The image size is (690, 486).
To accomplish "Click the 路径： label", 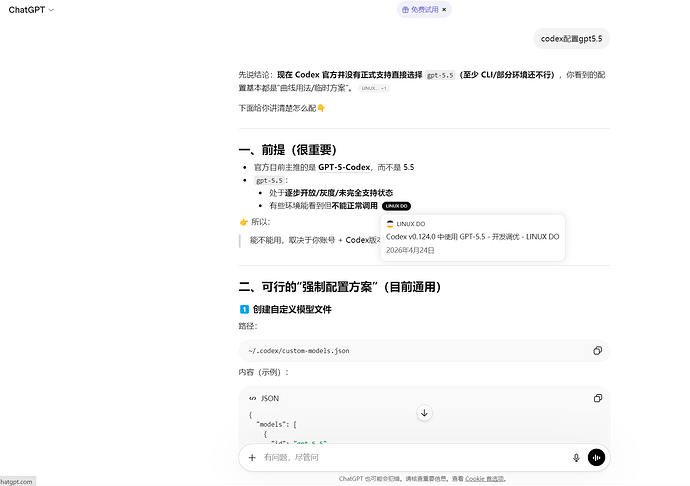I will [248, 326].
